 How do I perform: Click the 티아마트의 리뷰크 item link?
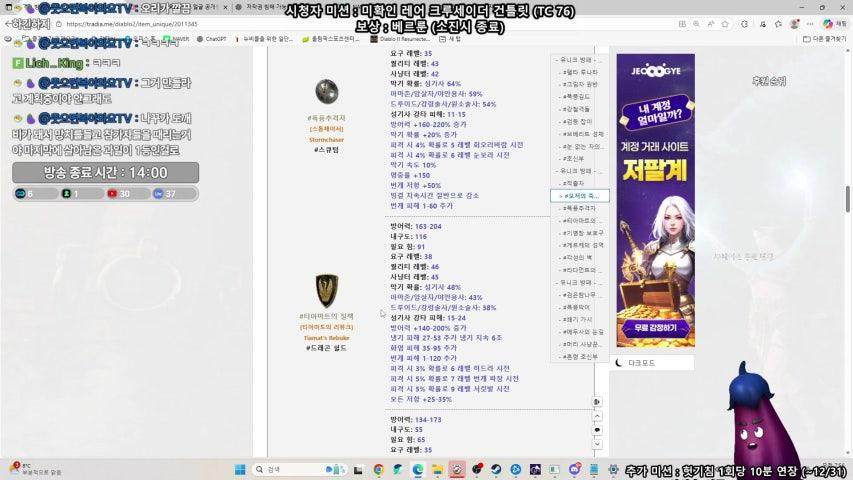[327, 327]
